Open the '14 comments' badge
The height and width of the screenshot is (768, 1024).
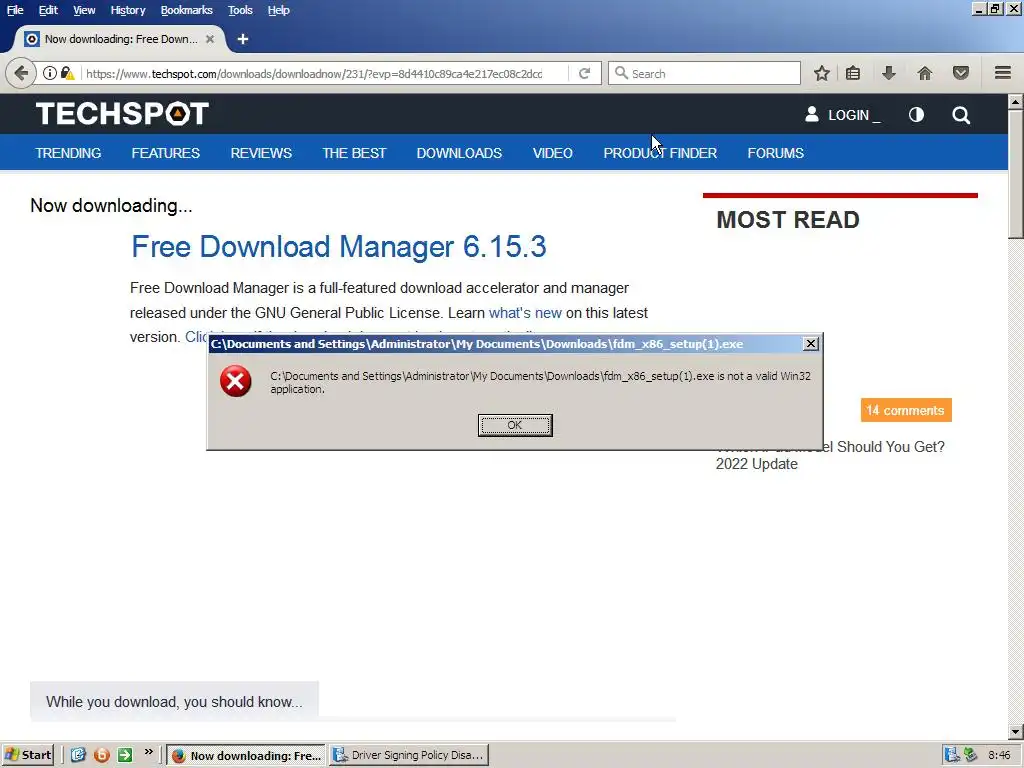click(906, 410)
